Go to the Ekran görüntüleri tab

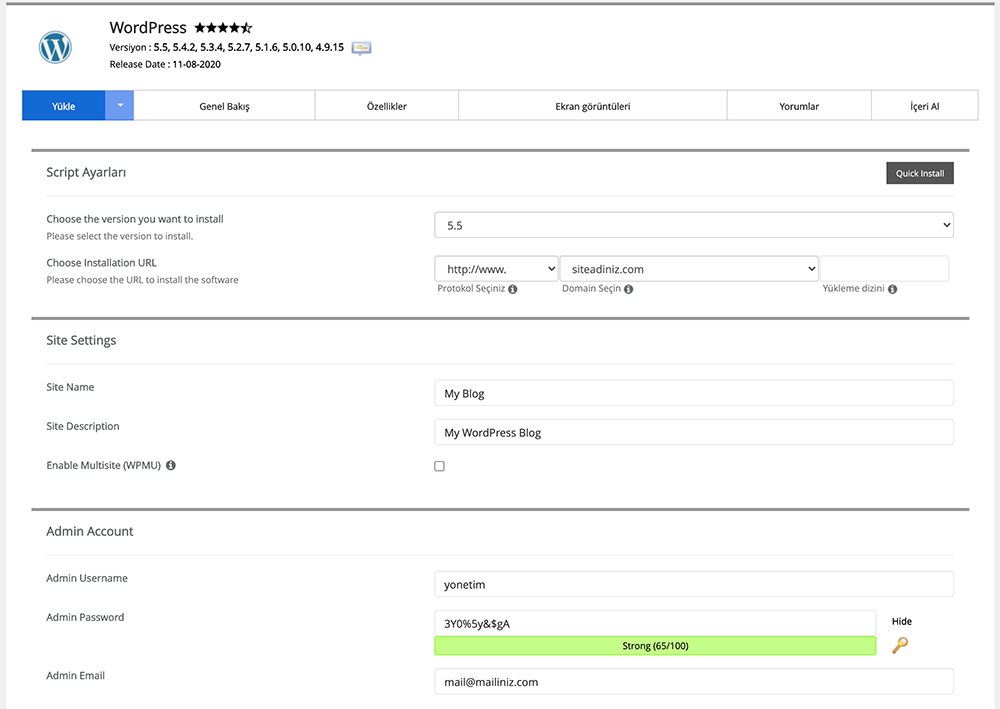tap(592, 106)
